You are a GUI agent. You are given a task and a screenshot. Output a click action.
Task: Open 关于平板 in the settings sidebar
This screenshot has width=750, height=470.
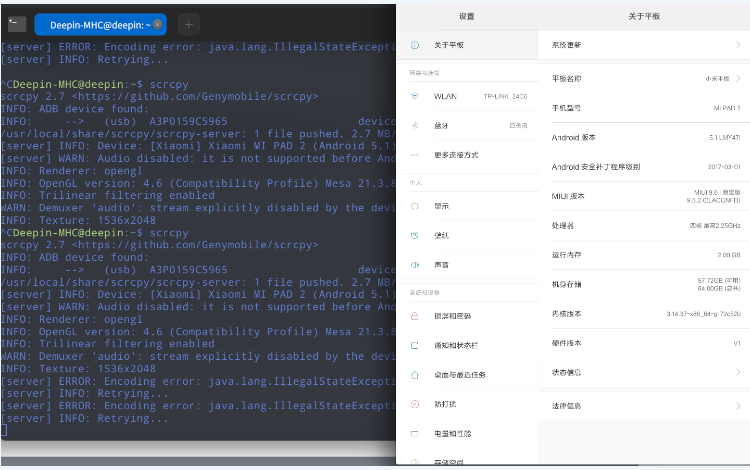pos(467,45)
